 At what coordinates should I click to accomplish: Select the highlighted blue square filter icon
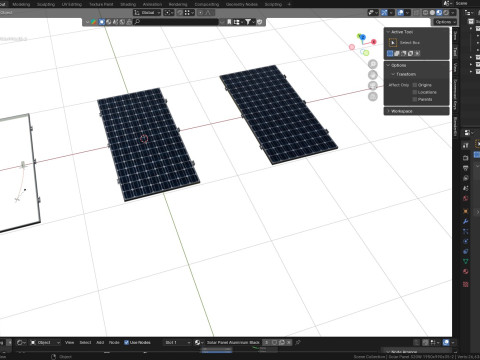[x=102, y=22]
